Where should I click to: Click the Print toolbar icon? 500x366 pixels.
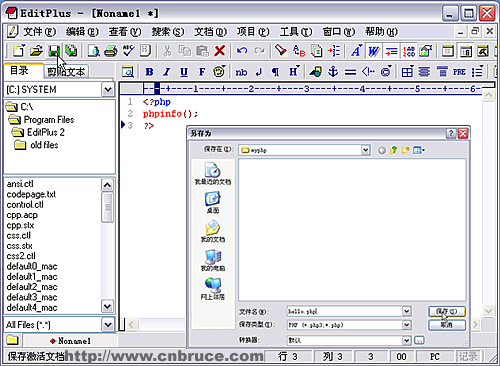111,51
